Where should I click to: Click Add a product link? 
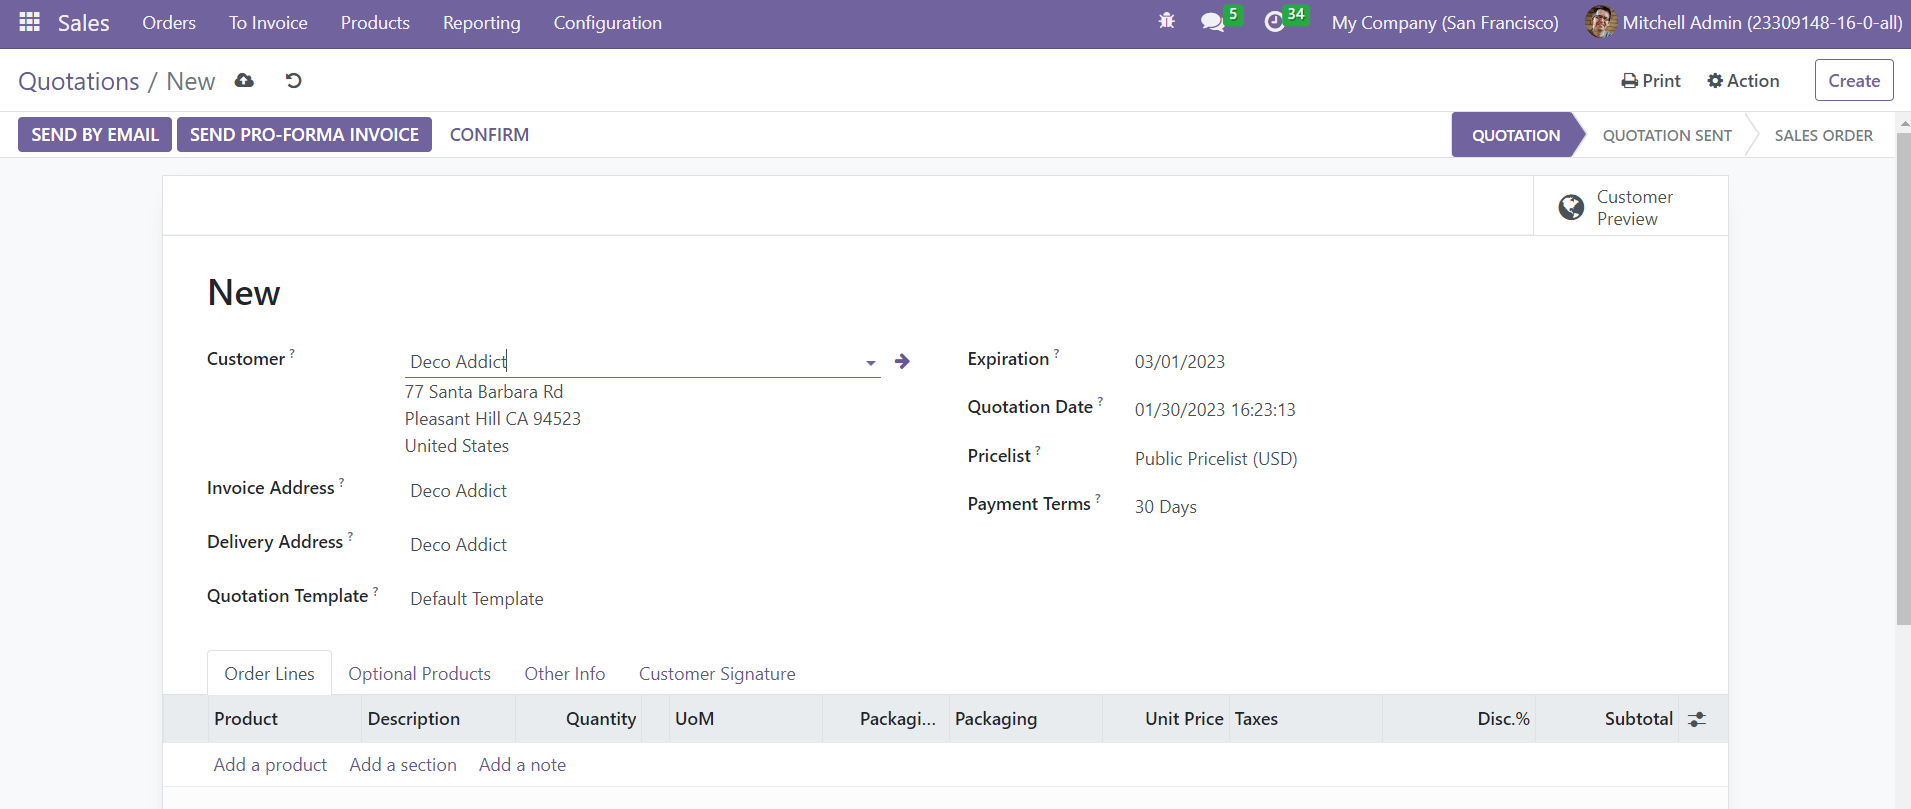coord(270,765)
